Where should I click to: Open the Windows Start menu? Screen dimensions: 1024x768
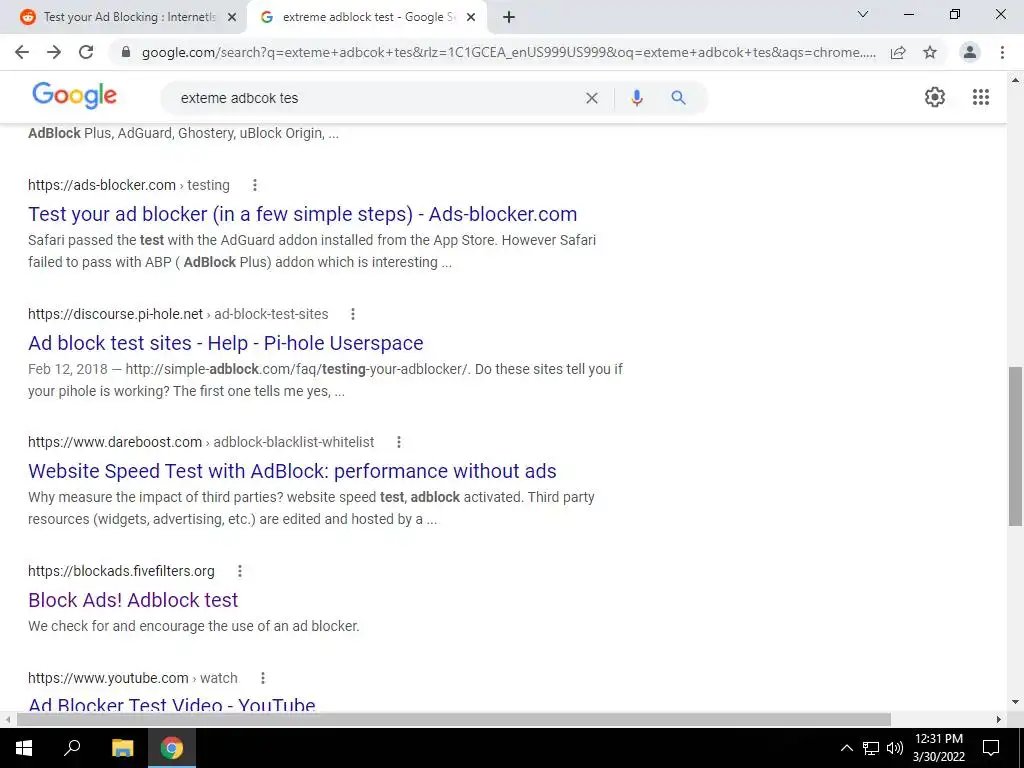point(24,748)
